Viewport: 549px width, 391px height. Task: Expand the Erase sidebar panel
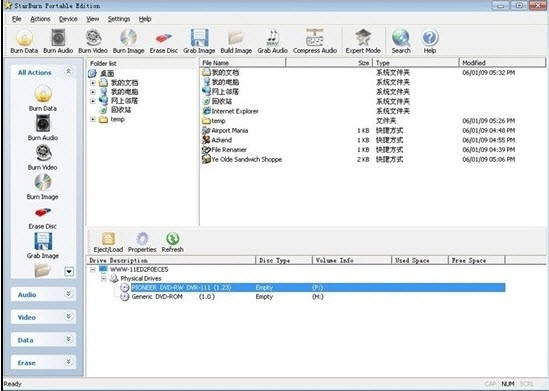(x=69, y=362)
